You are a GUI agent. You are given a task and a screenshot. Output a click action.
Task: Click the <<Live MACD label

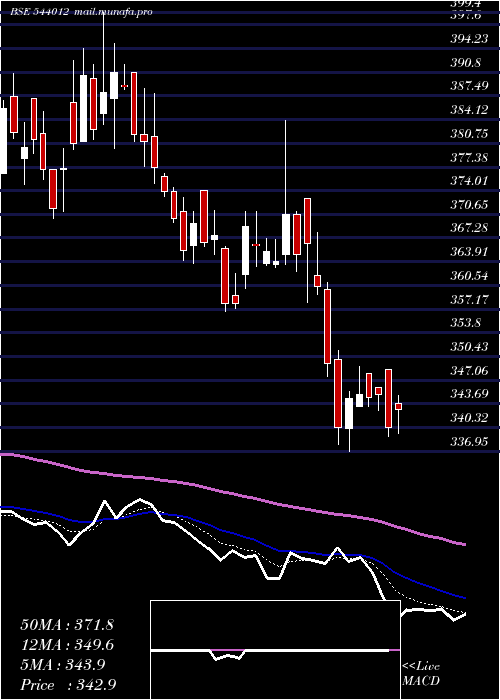(421, 674)
